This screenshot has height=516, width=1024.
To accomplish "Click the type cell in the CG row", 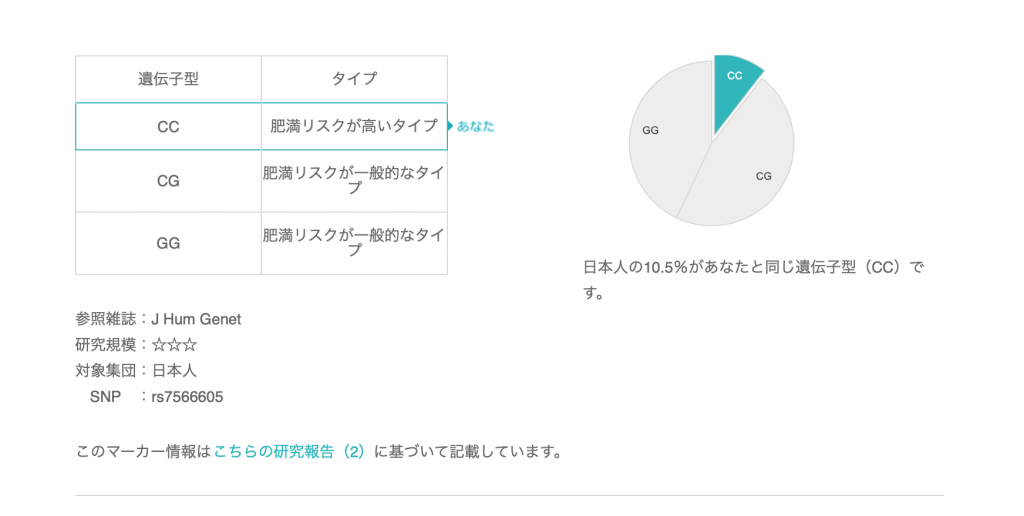I will click(354, 181).
